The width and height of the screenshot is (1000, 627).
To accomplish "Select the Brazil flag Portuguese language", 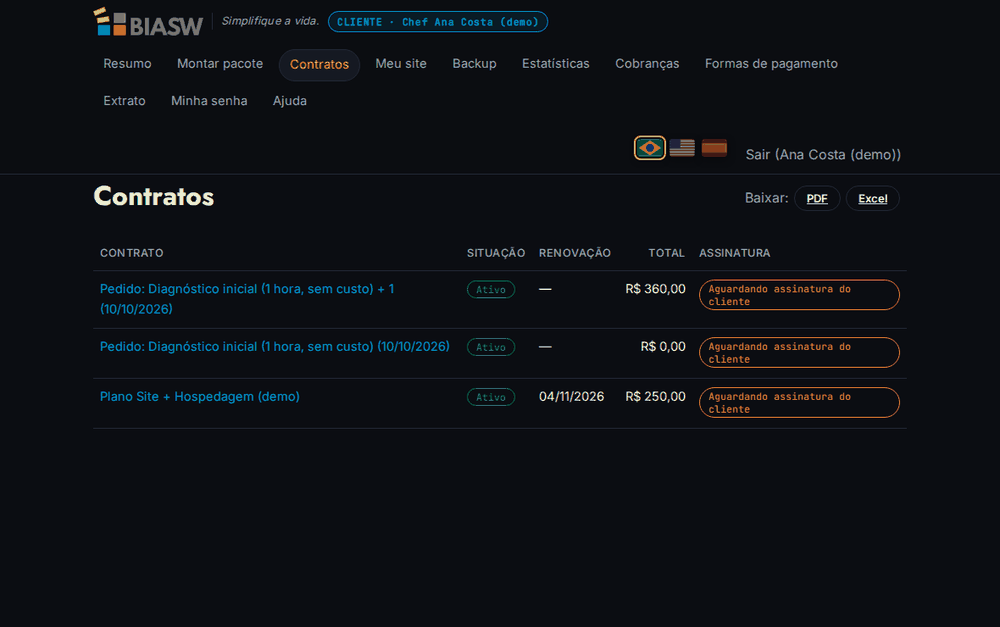I will (649, 148).
